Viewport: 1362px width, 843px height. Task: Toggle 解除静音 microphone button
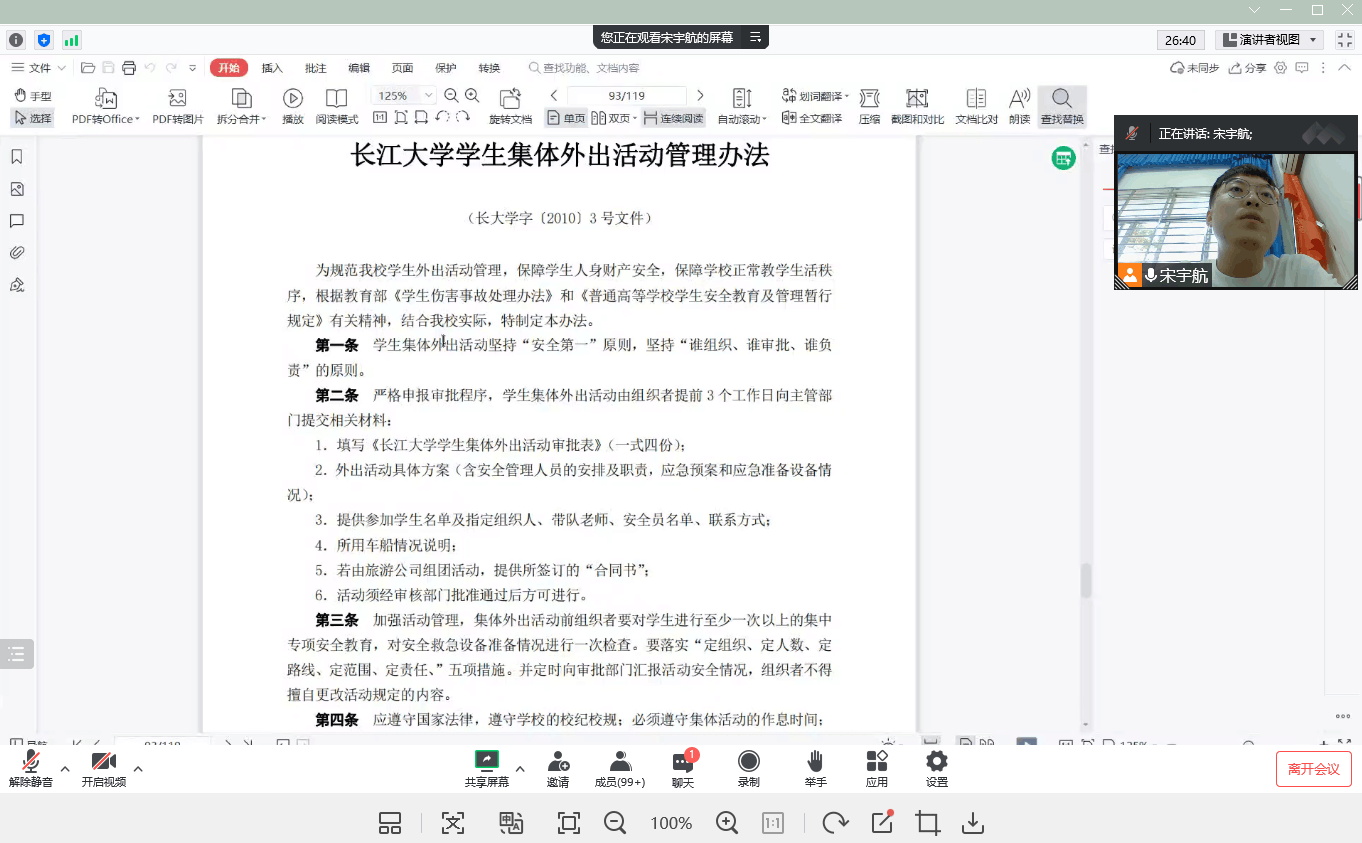point(31,762)
